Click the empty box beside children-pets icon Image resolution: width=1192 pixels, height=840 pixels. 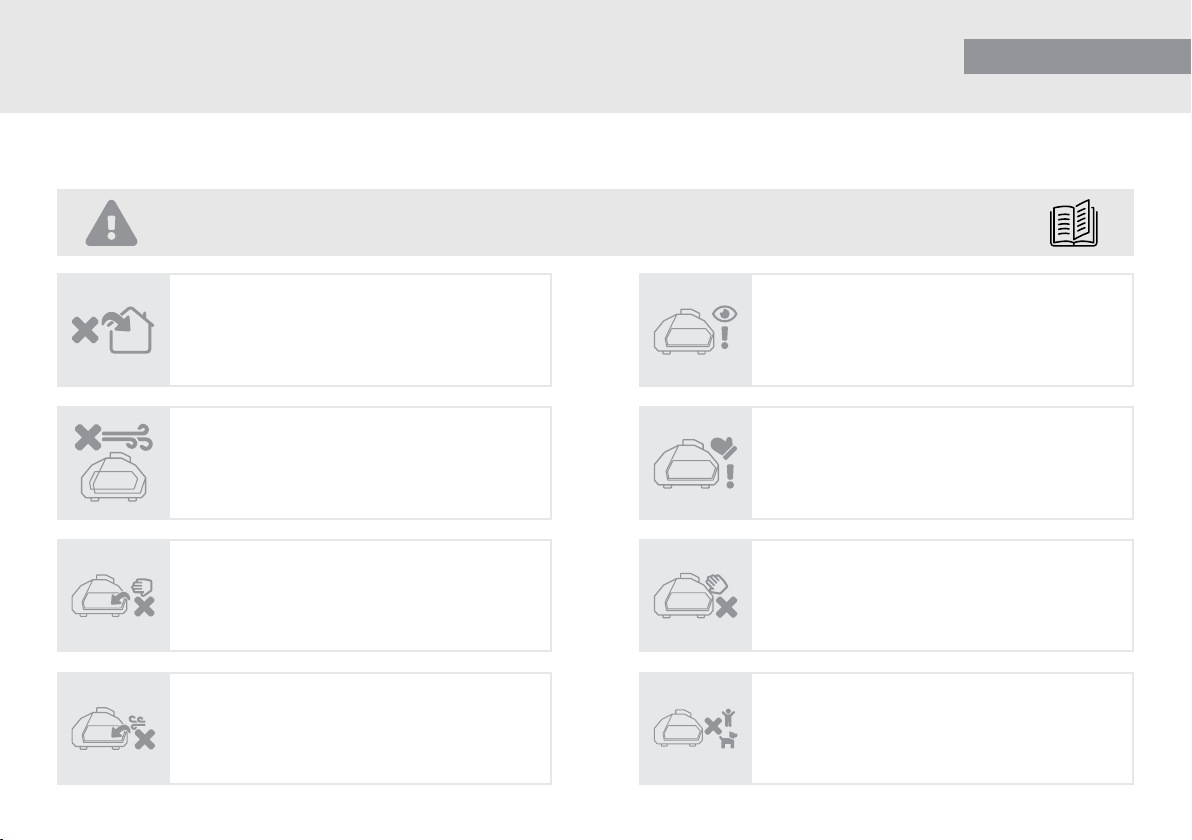click(x=943, y=728)
